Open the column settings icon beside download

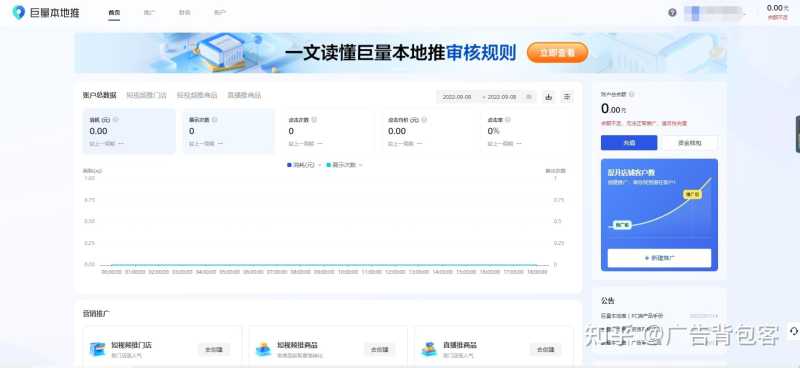pyautogui.click(x=566, y=96)
